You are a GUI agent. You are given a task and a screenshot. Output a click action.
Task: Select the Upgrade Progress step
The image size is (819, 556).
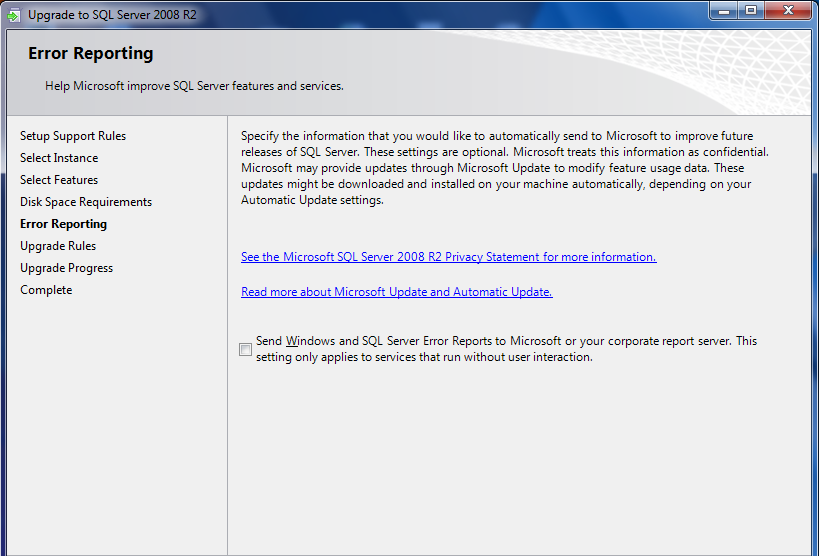pos(66,268)
